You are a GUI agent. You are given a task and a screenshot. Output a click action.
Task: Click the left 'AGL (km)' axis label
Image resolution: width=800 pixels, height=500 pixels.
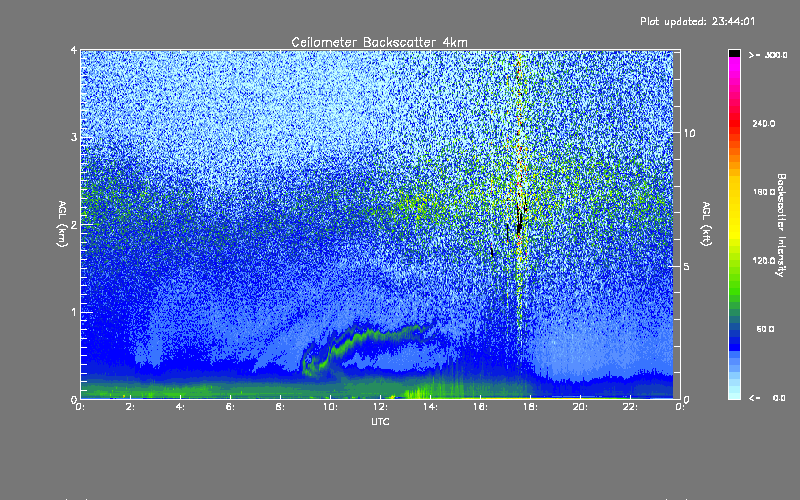(62, 224)
